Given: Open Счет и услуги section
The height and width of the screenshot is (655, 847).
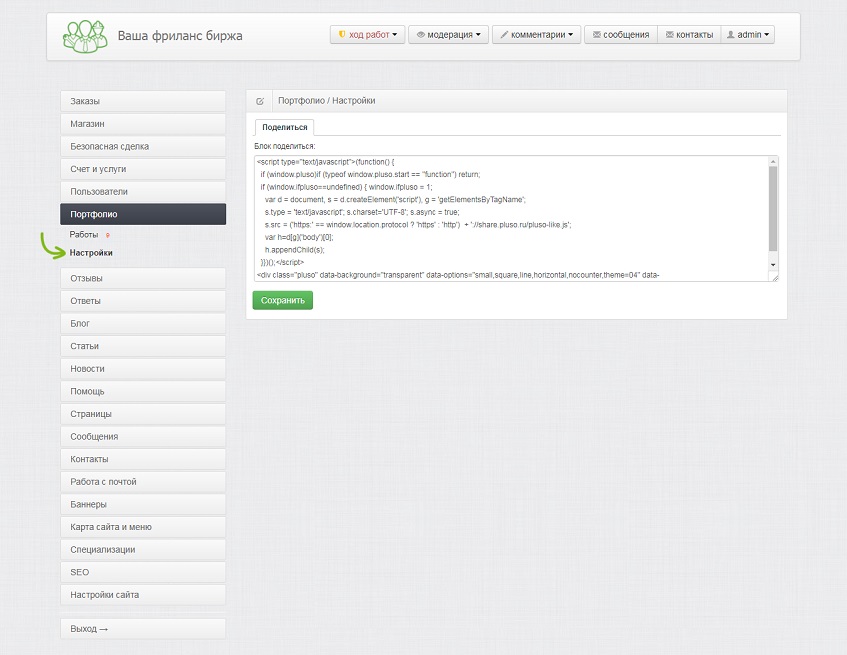Looking at the screenshot, I should click(143, 169).
